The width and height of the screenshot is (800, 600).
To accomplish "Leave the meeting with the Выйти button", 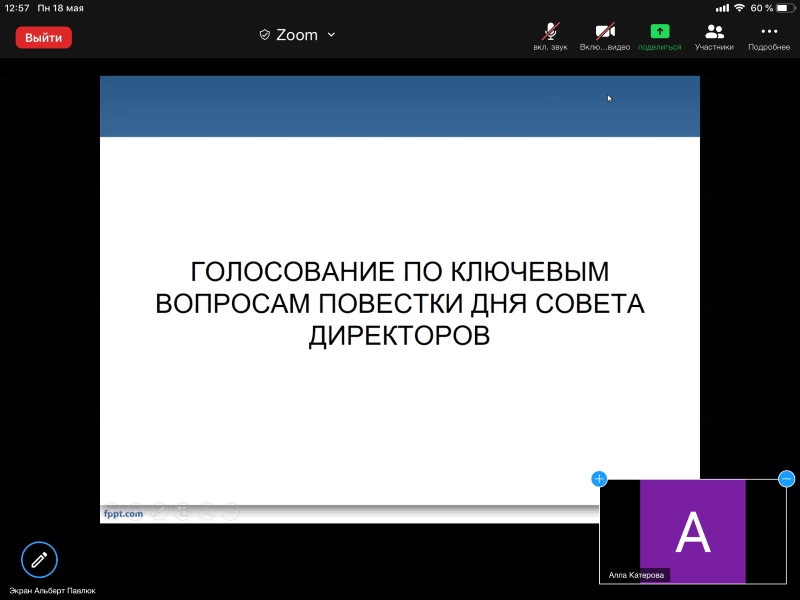I will [43, 38].
